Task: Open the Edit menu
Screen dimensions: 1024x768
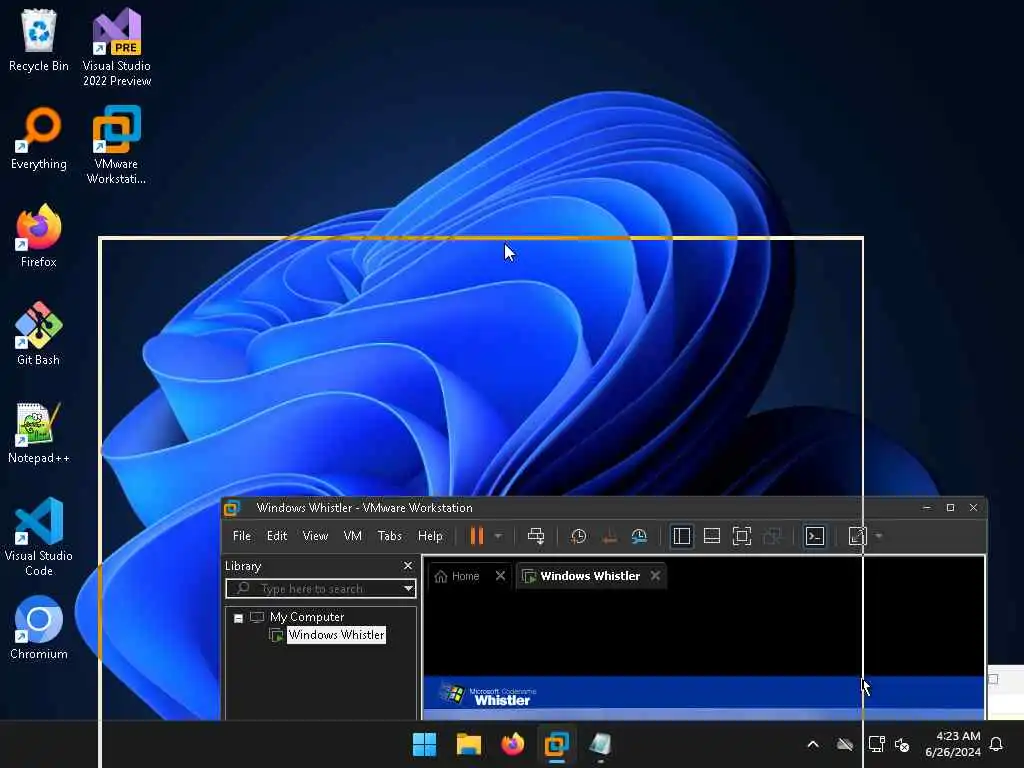Action: tap(277, 536)
